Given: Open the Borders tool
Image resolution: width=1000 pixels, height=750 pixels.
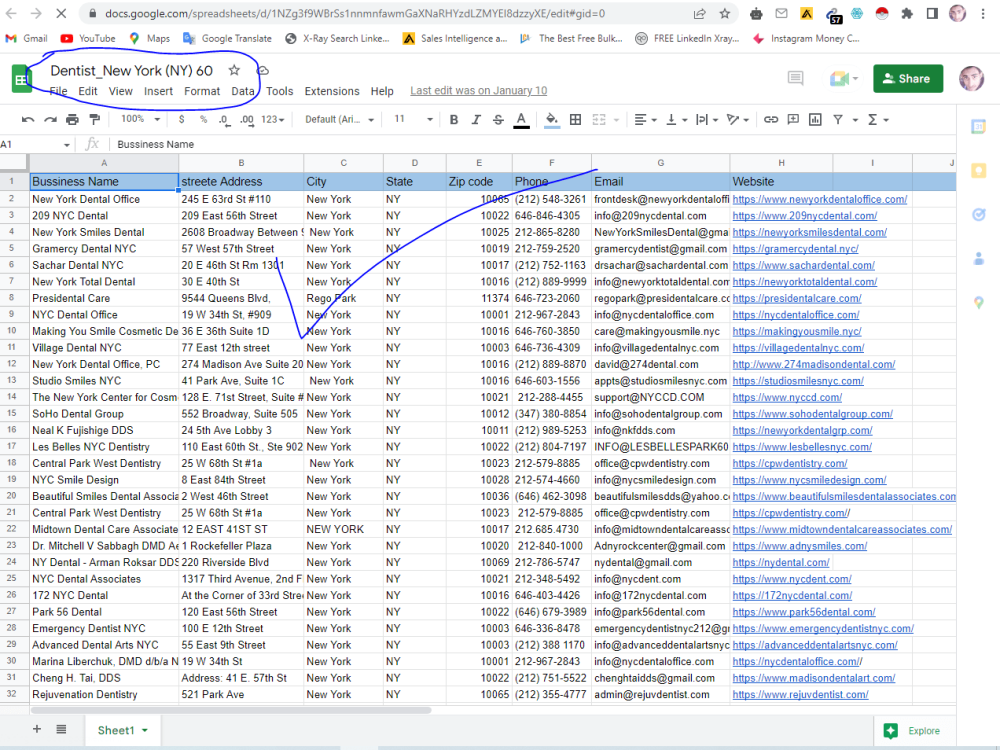Looking at the screenshot, I should coord(575,119).
